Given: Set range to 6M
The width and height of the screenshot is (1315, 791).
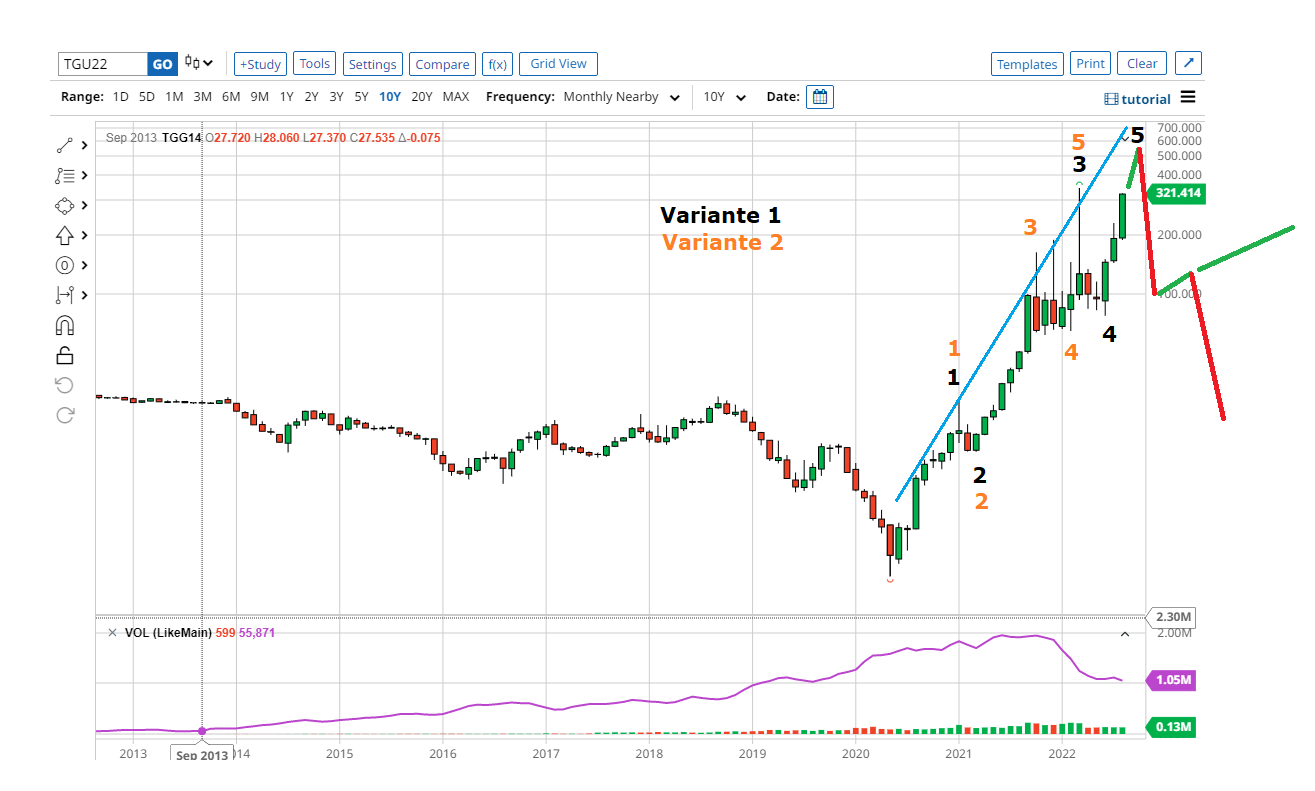Looking at the screenshot, I should 231,97.
